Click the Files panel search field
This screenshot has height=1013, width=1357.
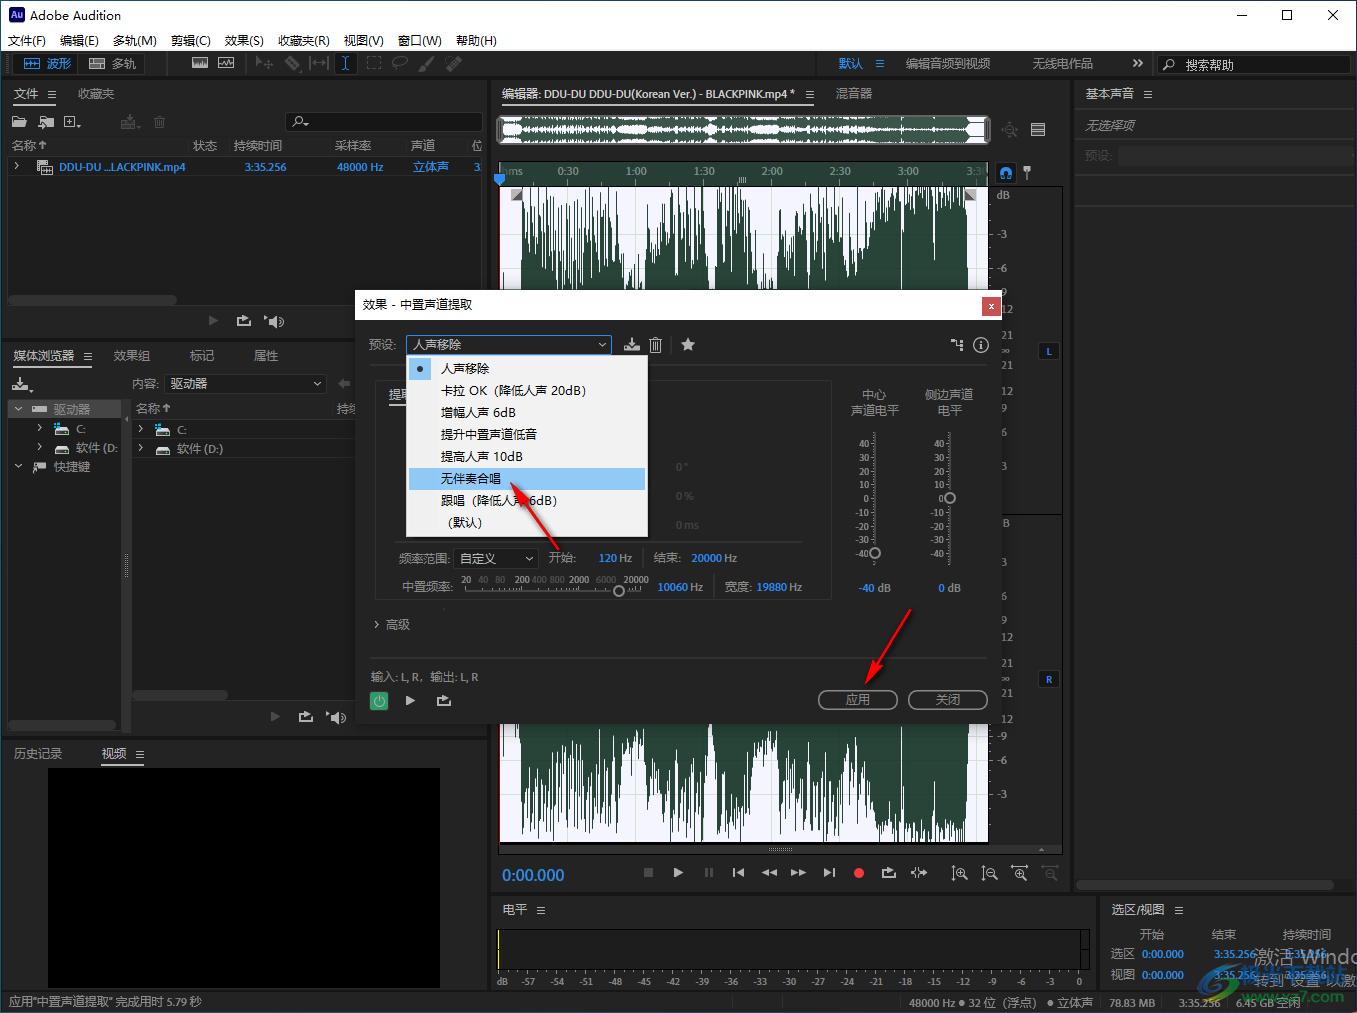pyautogui.click(x=384, y=122)
